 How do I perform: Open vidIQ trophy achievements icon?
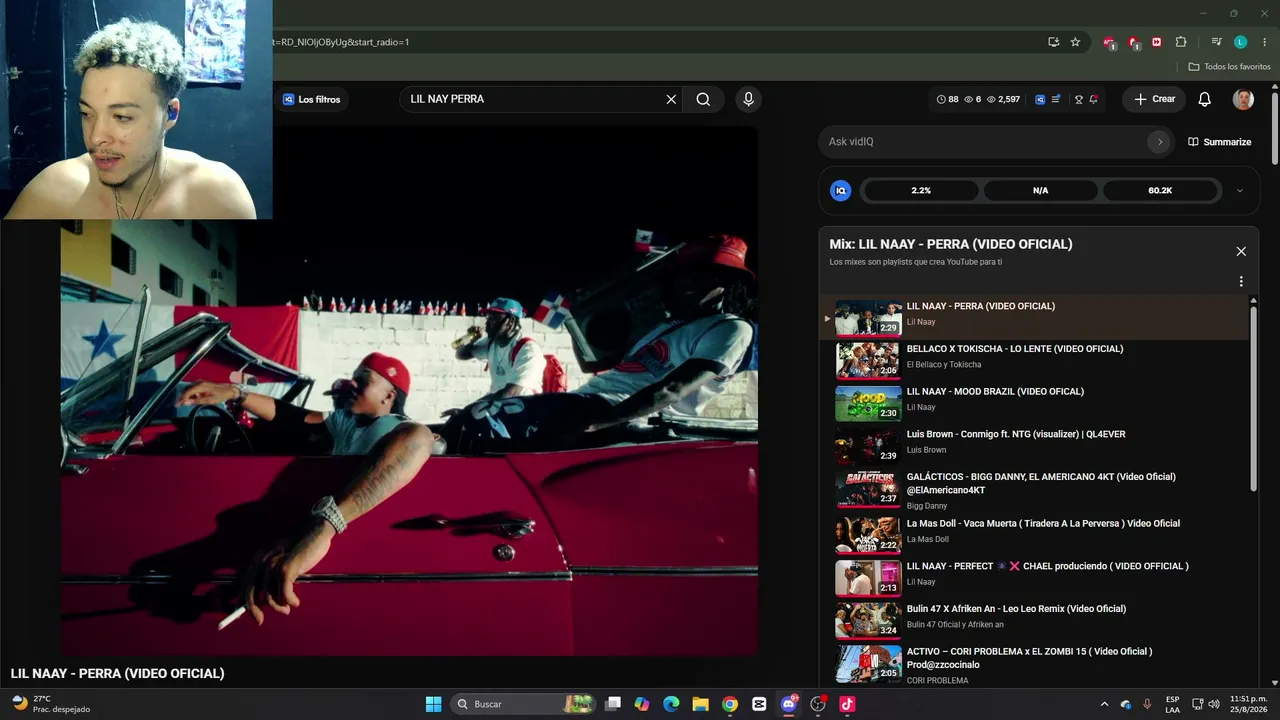point(1079,99)
